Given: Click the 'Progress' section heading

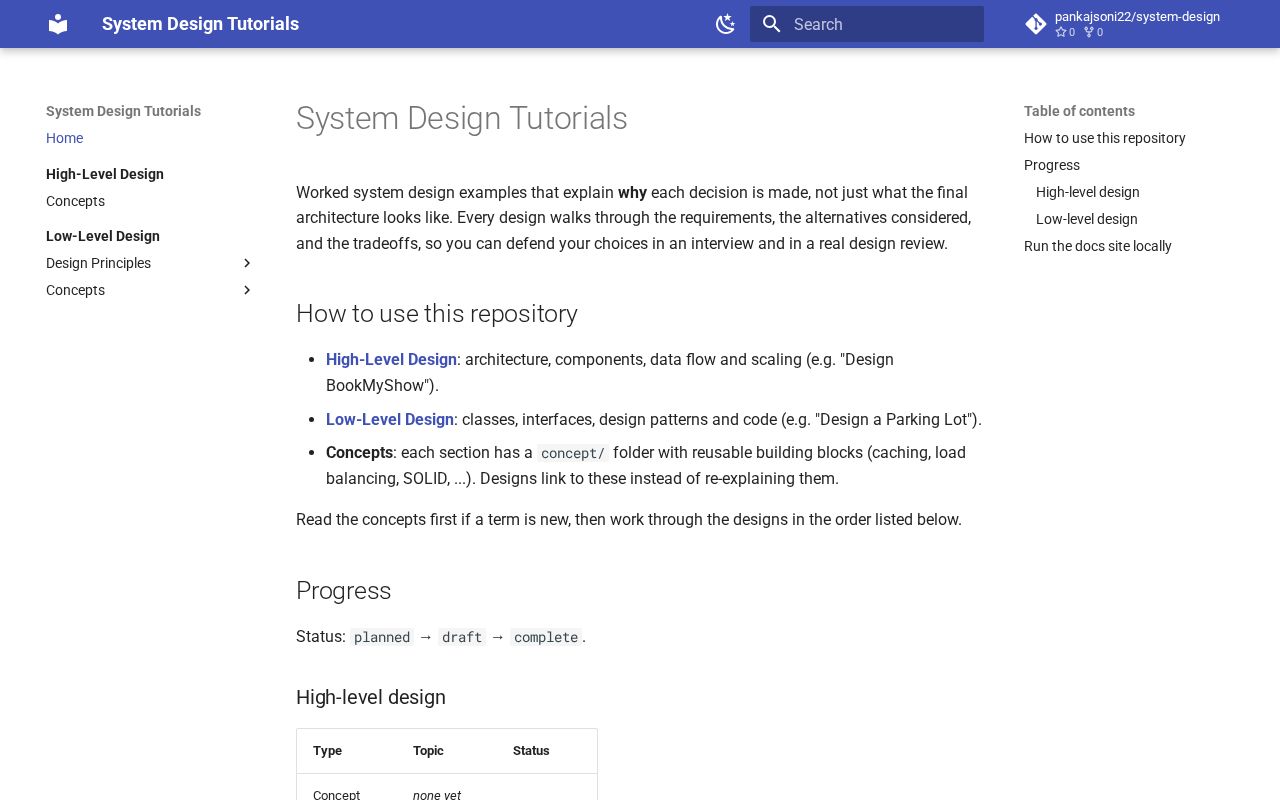Looking at the screenshot, I should [343, 590].
